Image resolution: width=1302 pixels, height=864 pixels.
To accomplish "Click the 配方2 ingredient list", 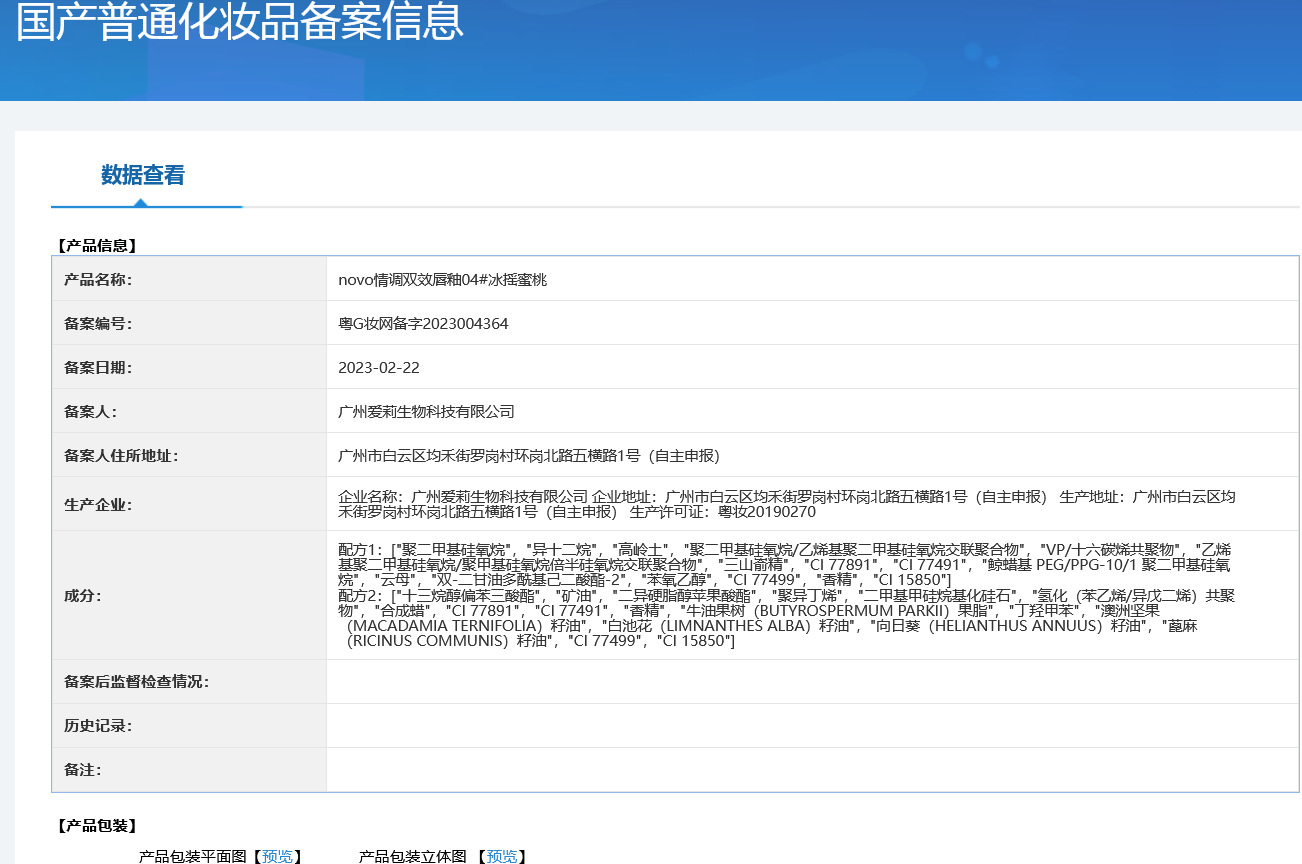I will [788, 619].
